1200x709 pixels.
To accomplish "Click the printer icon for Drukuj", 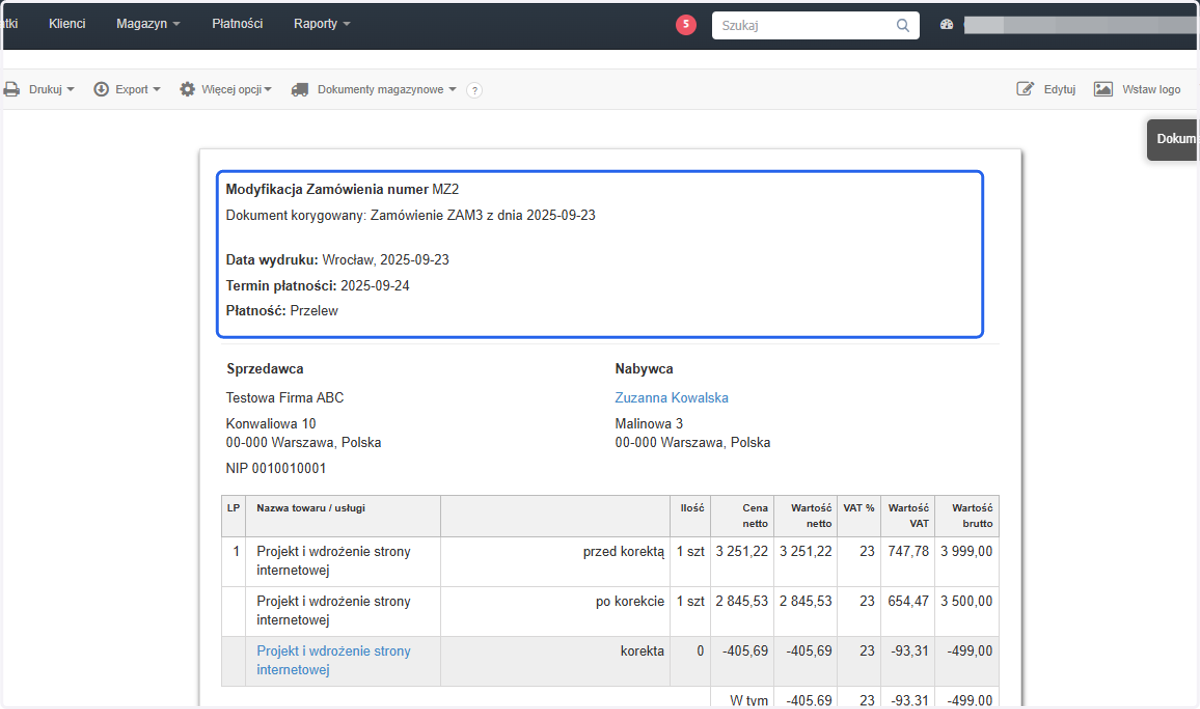I will point(12,89).
